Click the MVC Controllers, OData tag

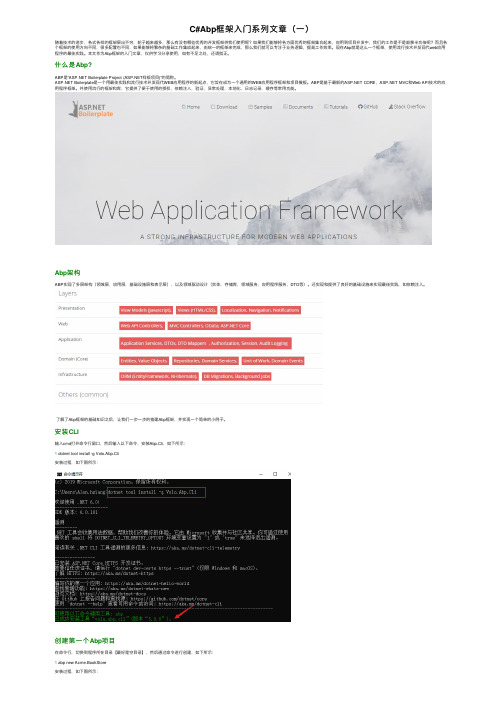coord(209,326)
